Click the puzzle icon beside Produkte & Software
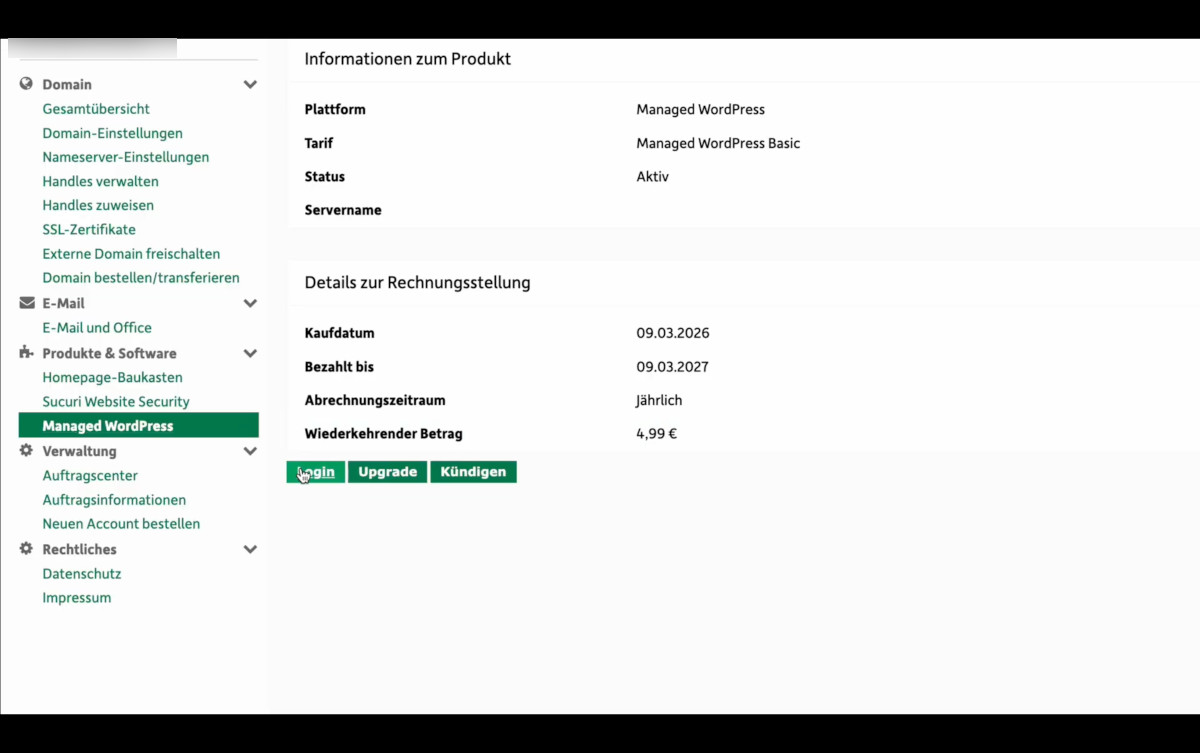Viewport: 1200px width, 753px height. (26, 353)
